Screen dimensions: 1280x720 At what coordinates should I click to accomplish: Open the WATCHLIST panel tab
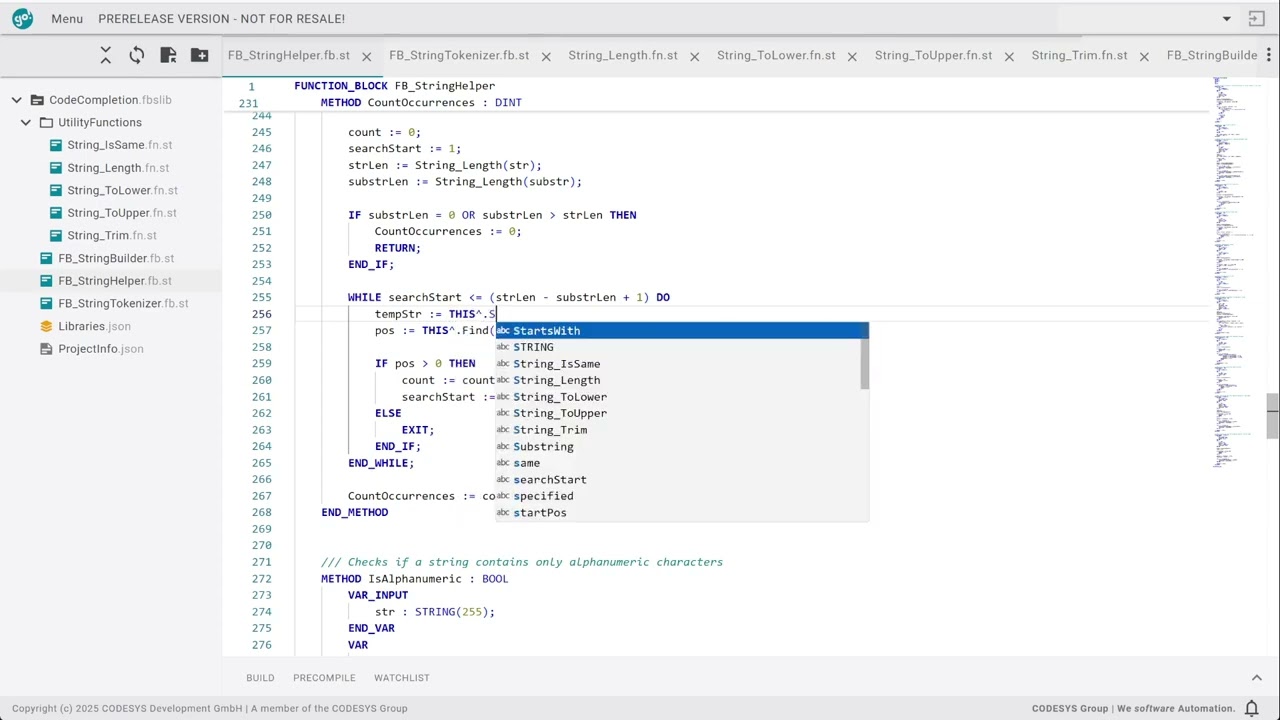click(x=402, y=678)
